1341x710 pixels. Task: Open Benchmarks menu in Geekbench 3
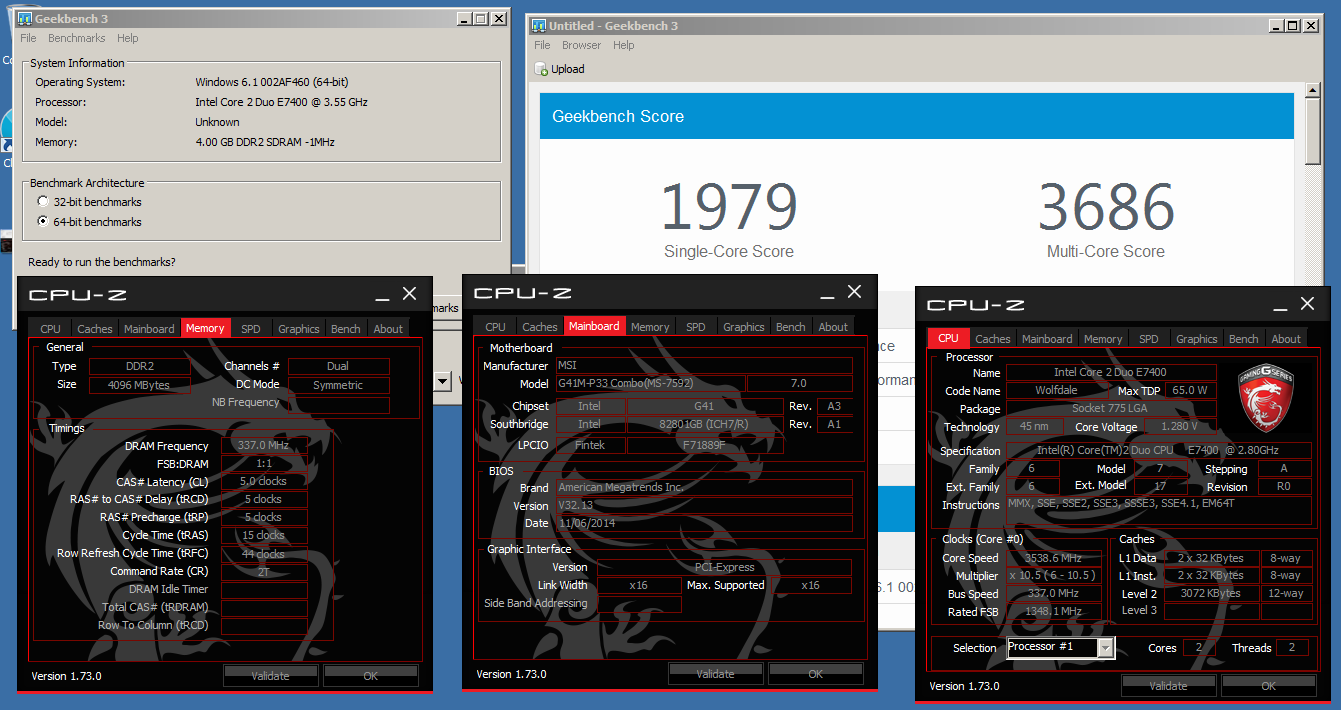(77, 38)
